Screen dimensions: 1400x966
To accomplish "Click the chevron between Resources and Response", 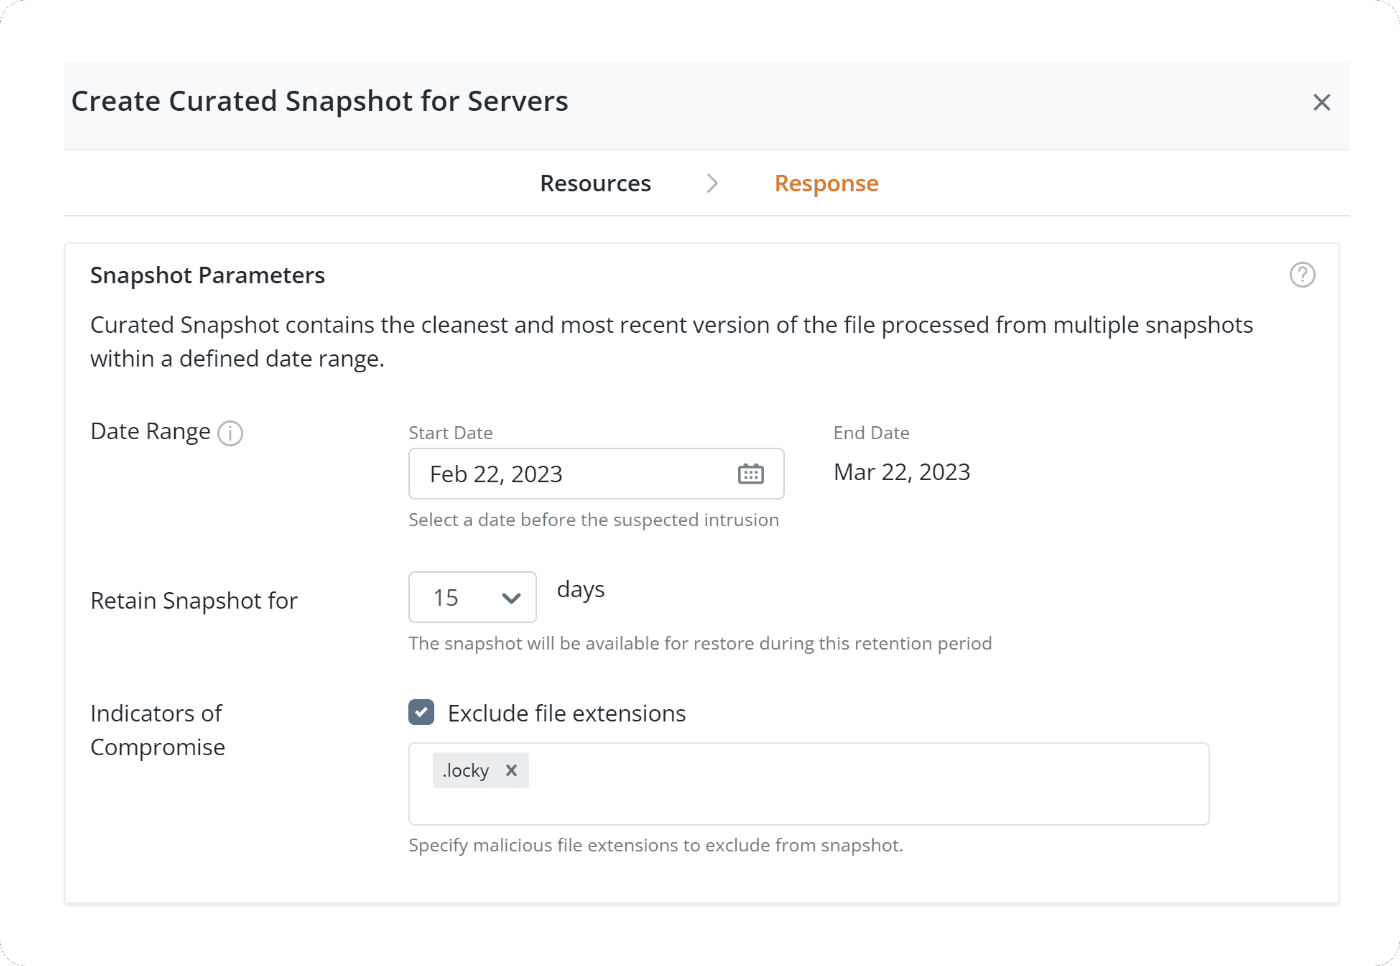I will 712,183.
